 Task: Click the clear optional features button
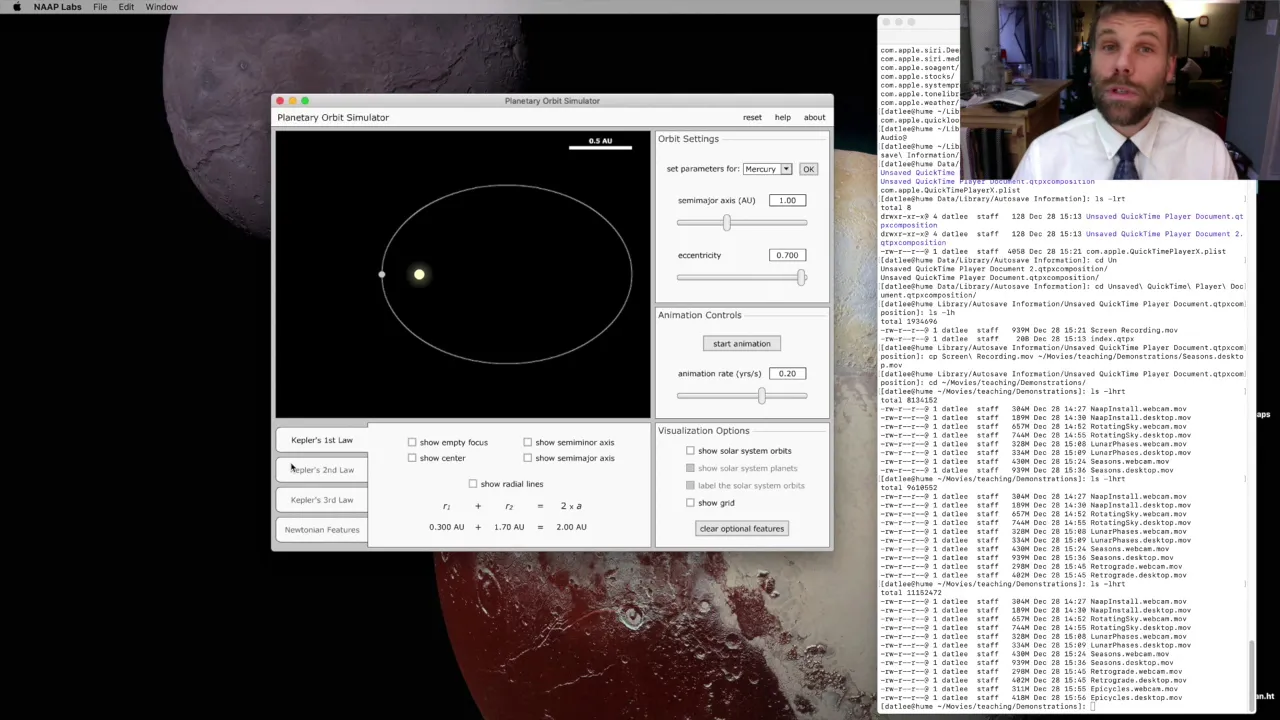[x=742, y=529]
